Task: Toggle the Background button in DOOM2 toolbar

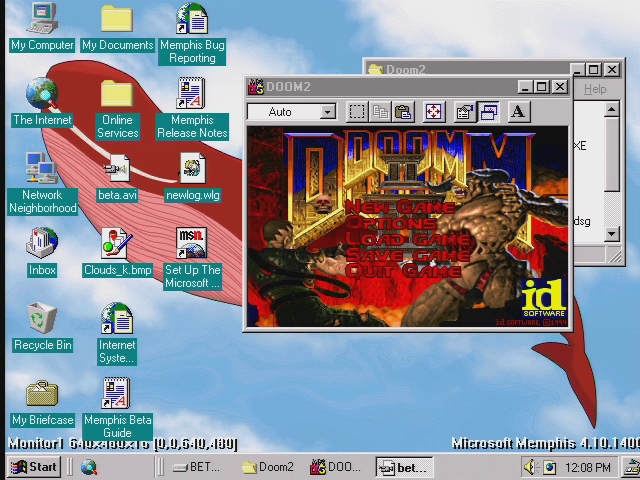Action: (x=489, y=112)
